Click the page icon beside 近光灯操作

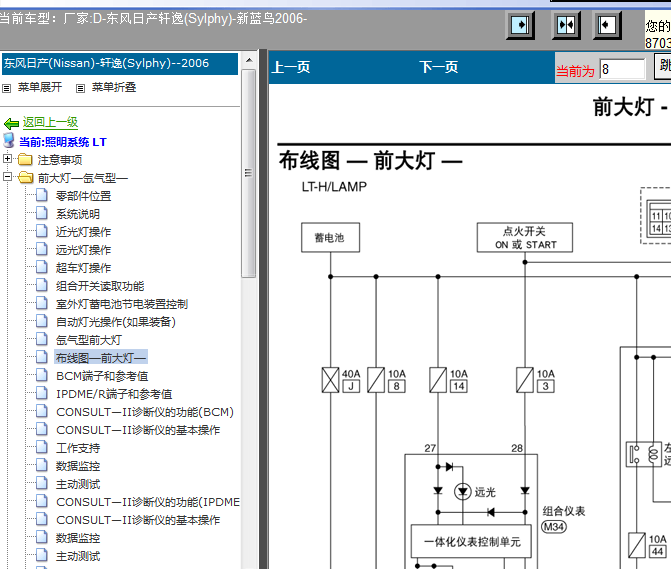42,231
